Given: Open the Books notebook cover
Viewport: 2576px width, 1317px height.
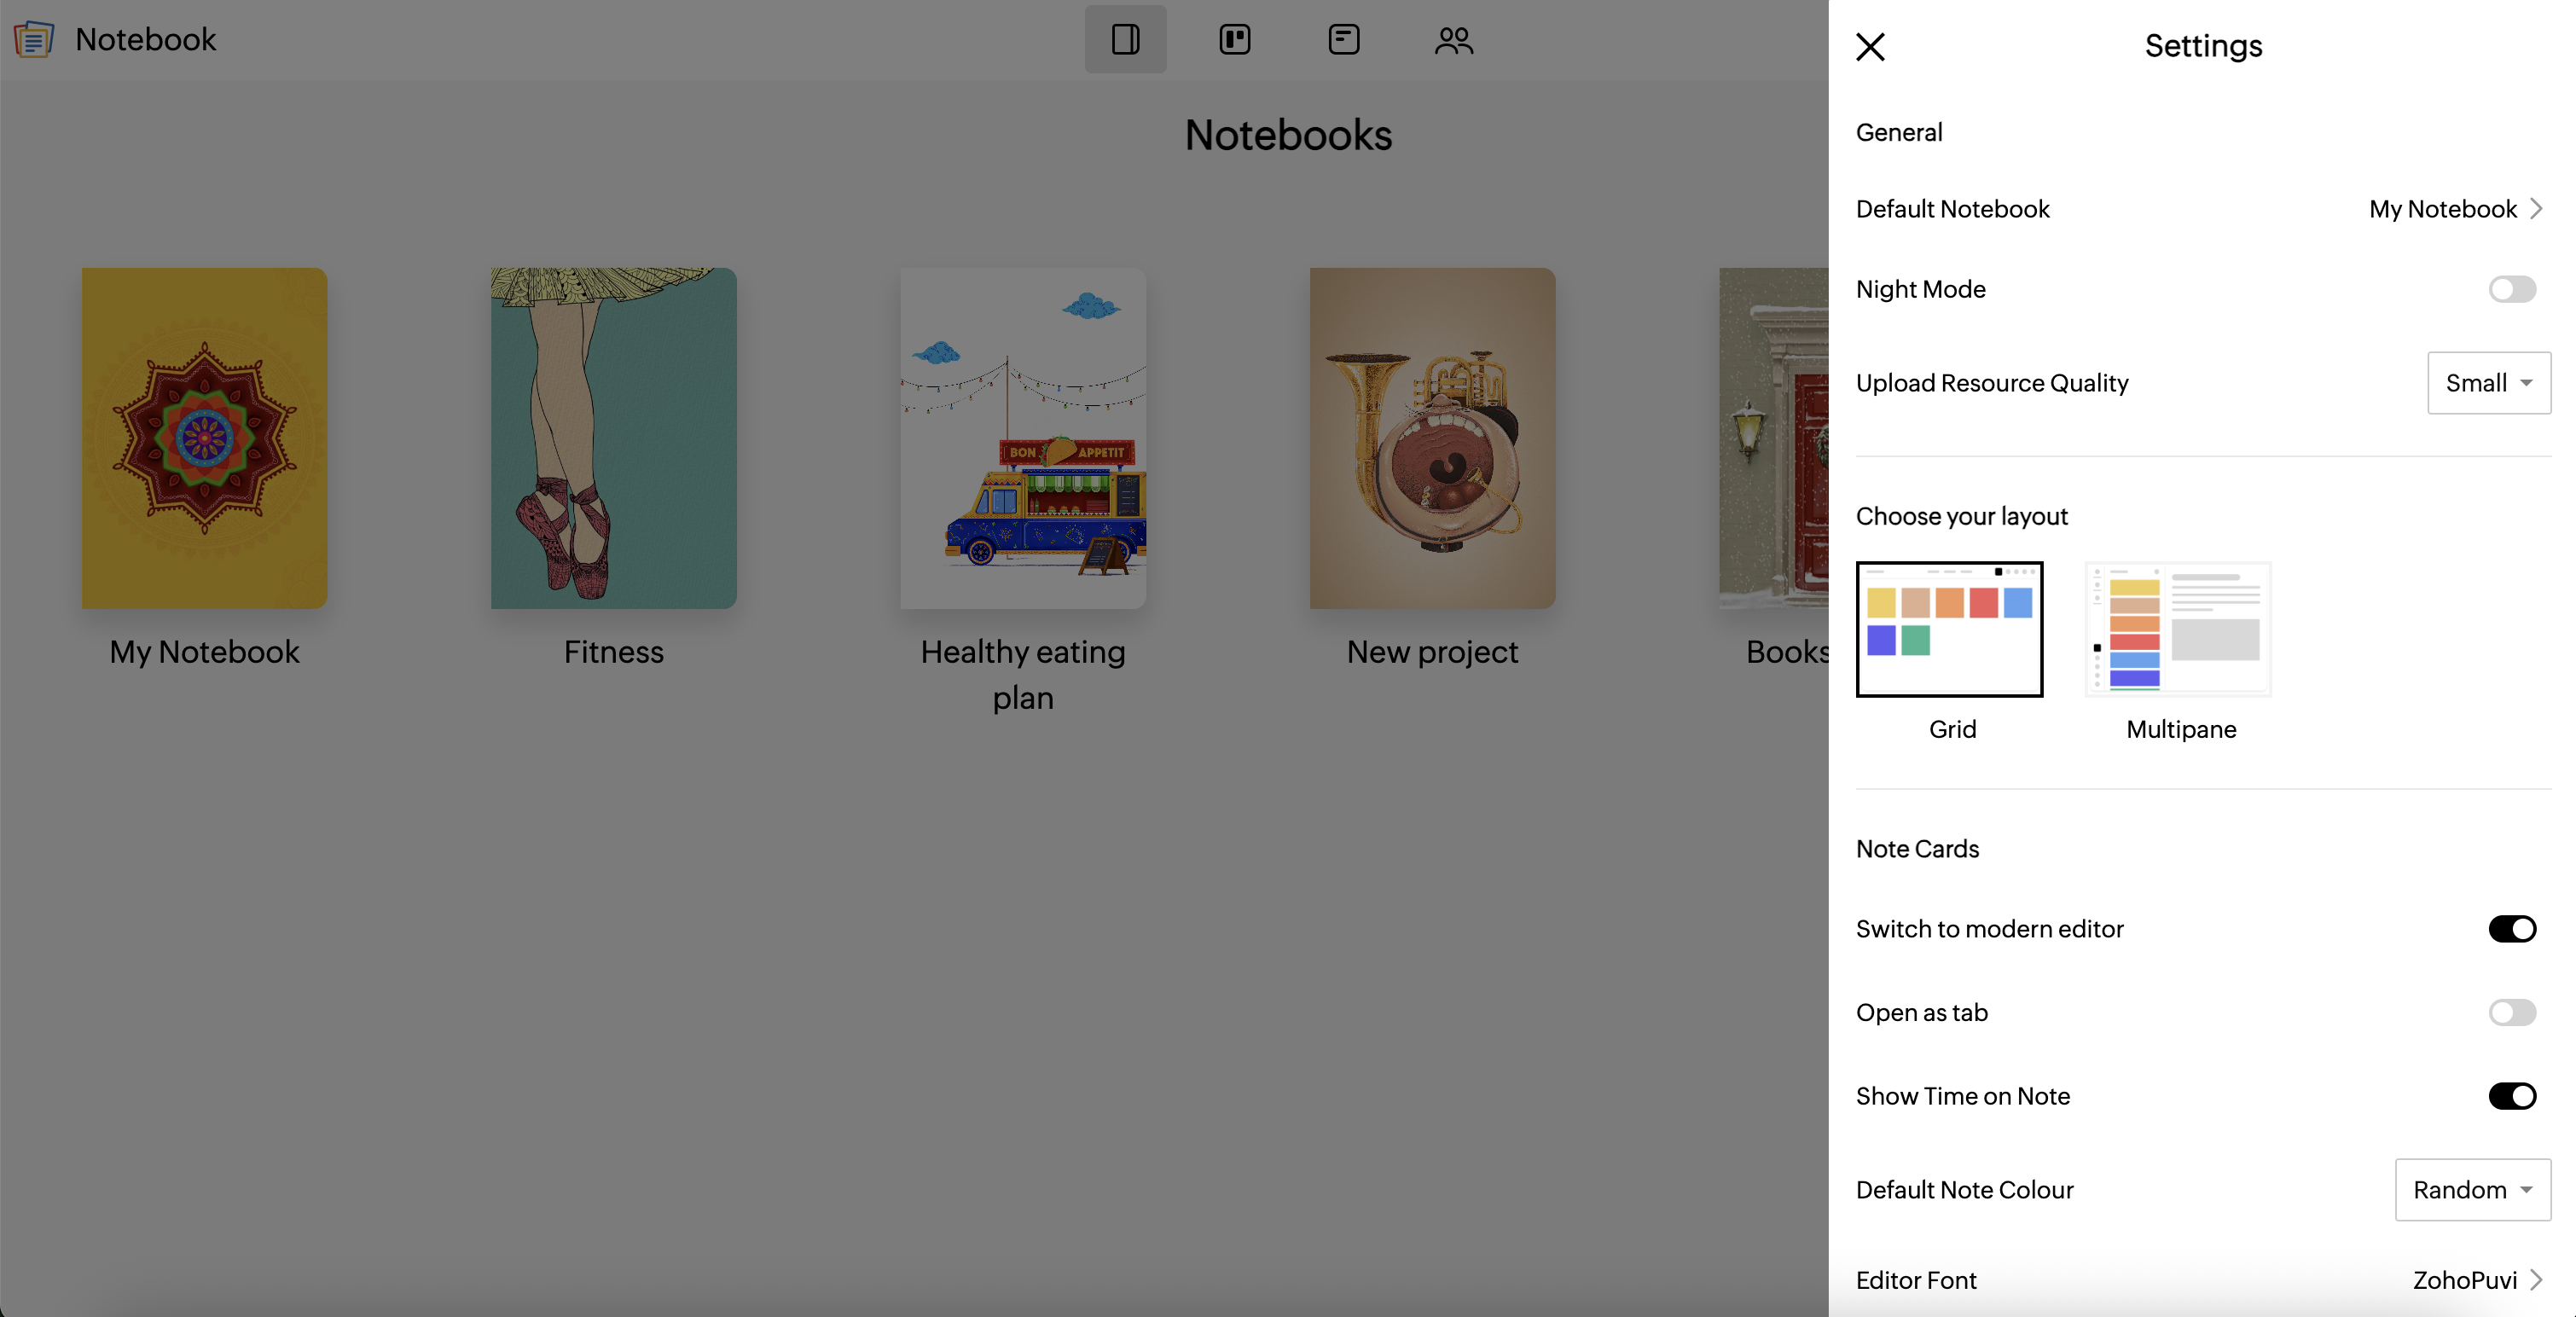Looking at the screenshot, I should (1773, 438).
